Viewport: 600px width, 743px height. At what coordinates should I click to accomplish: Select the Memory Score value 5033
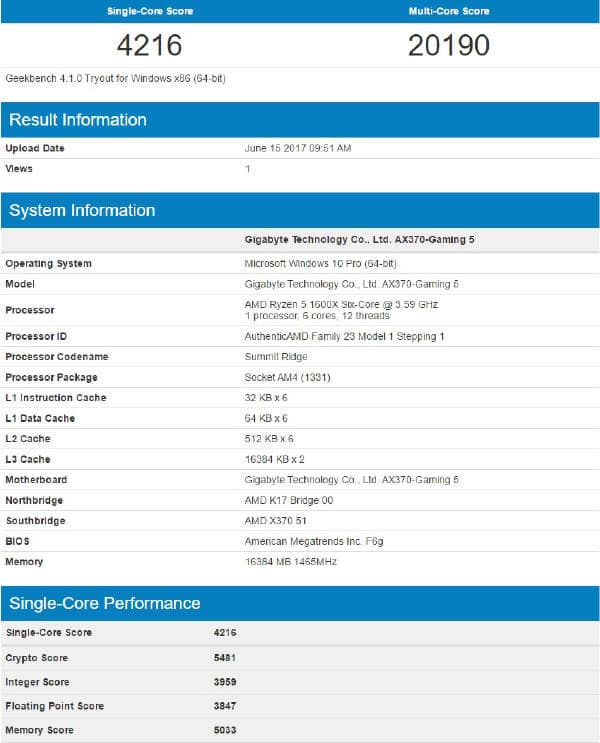tap(225, 731)
